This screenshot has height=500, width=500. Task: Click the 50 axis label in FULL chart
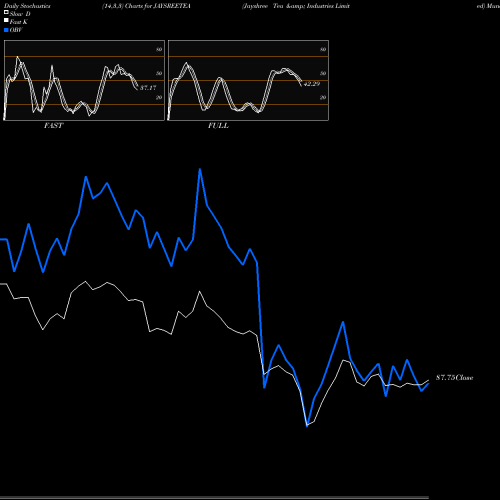323,73
